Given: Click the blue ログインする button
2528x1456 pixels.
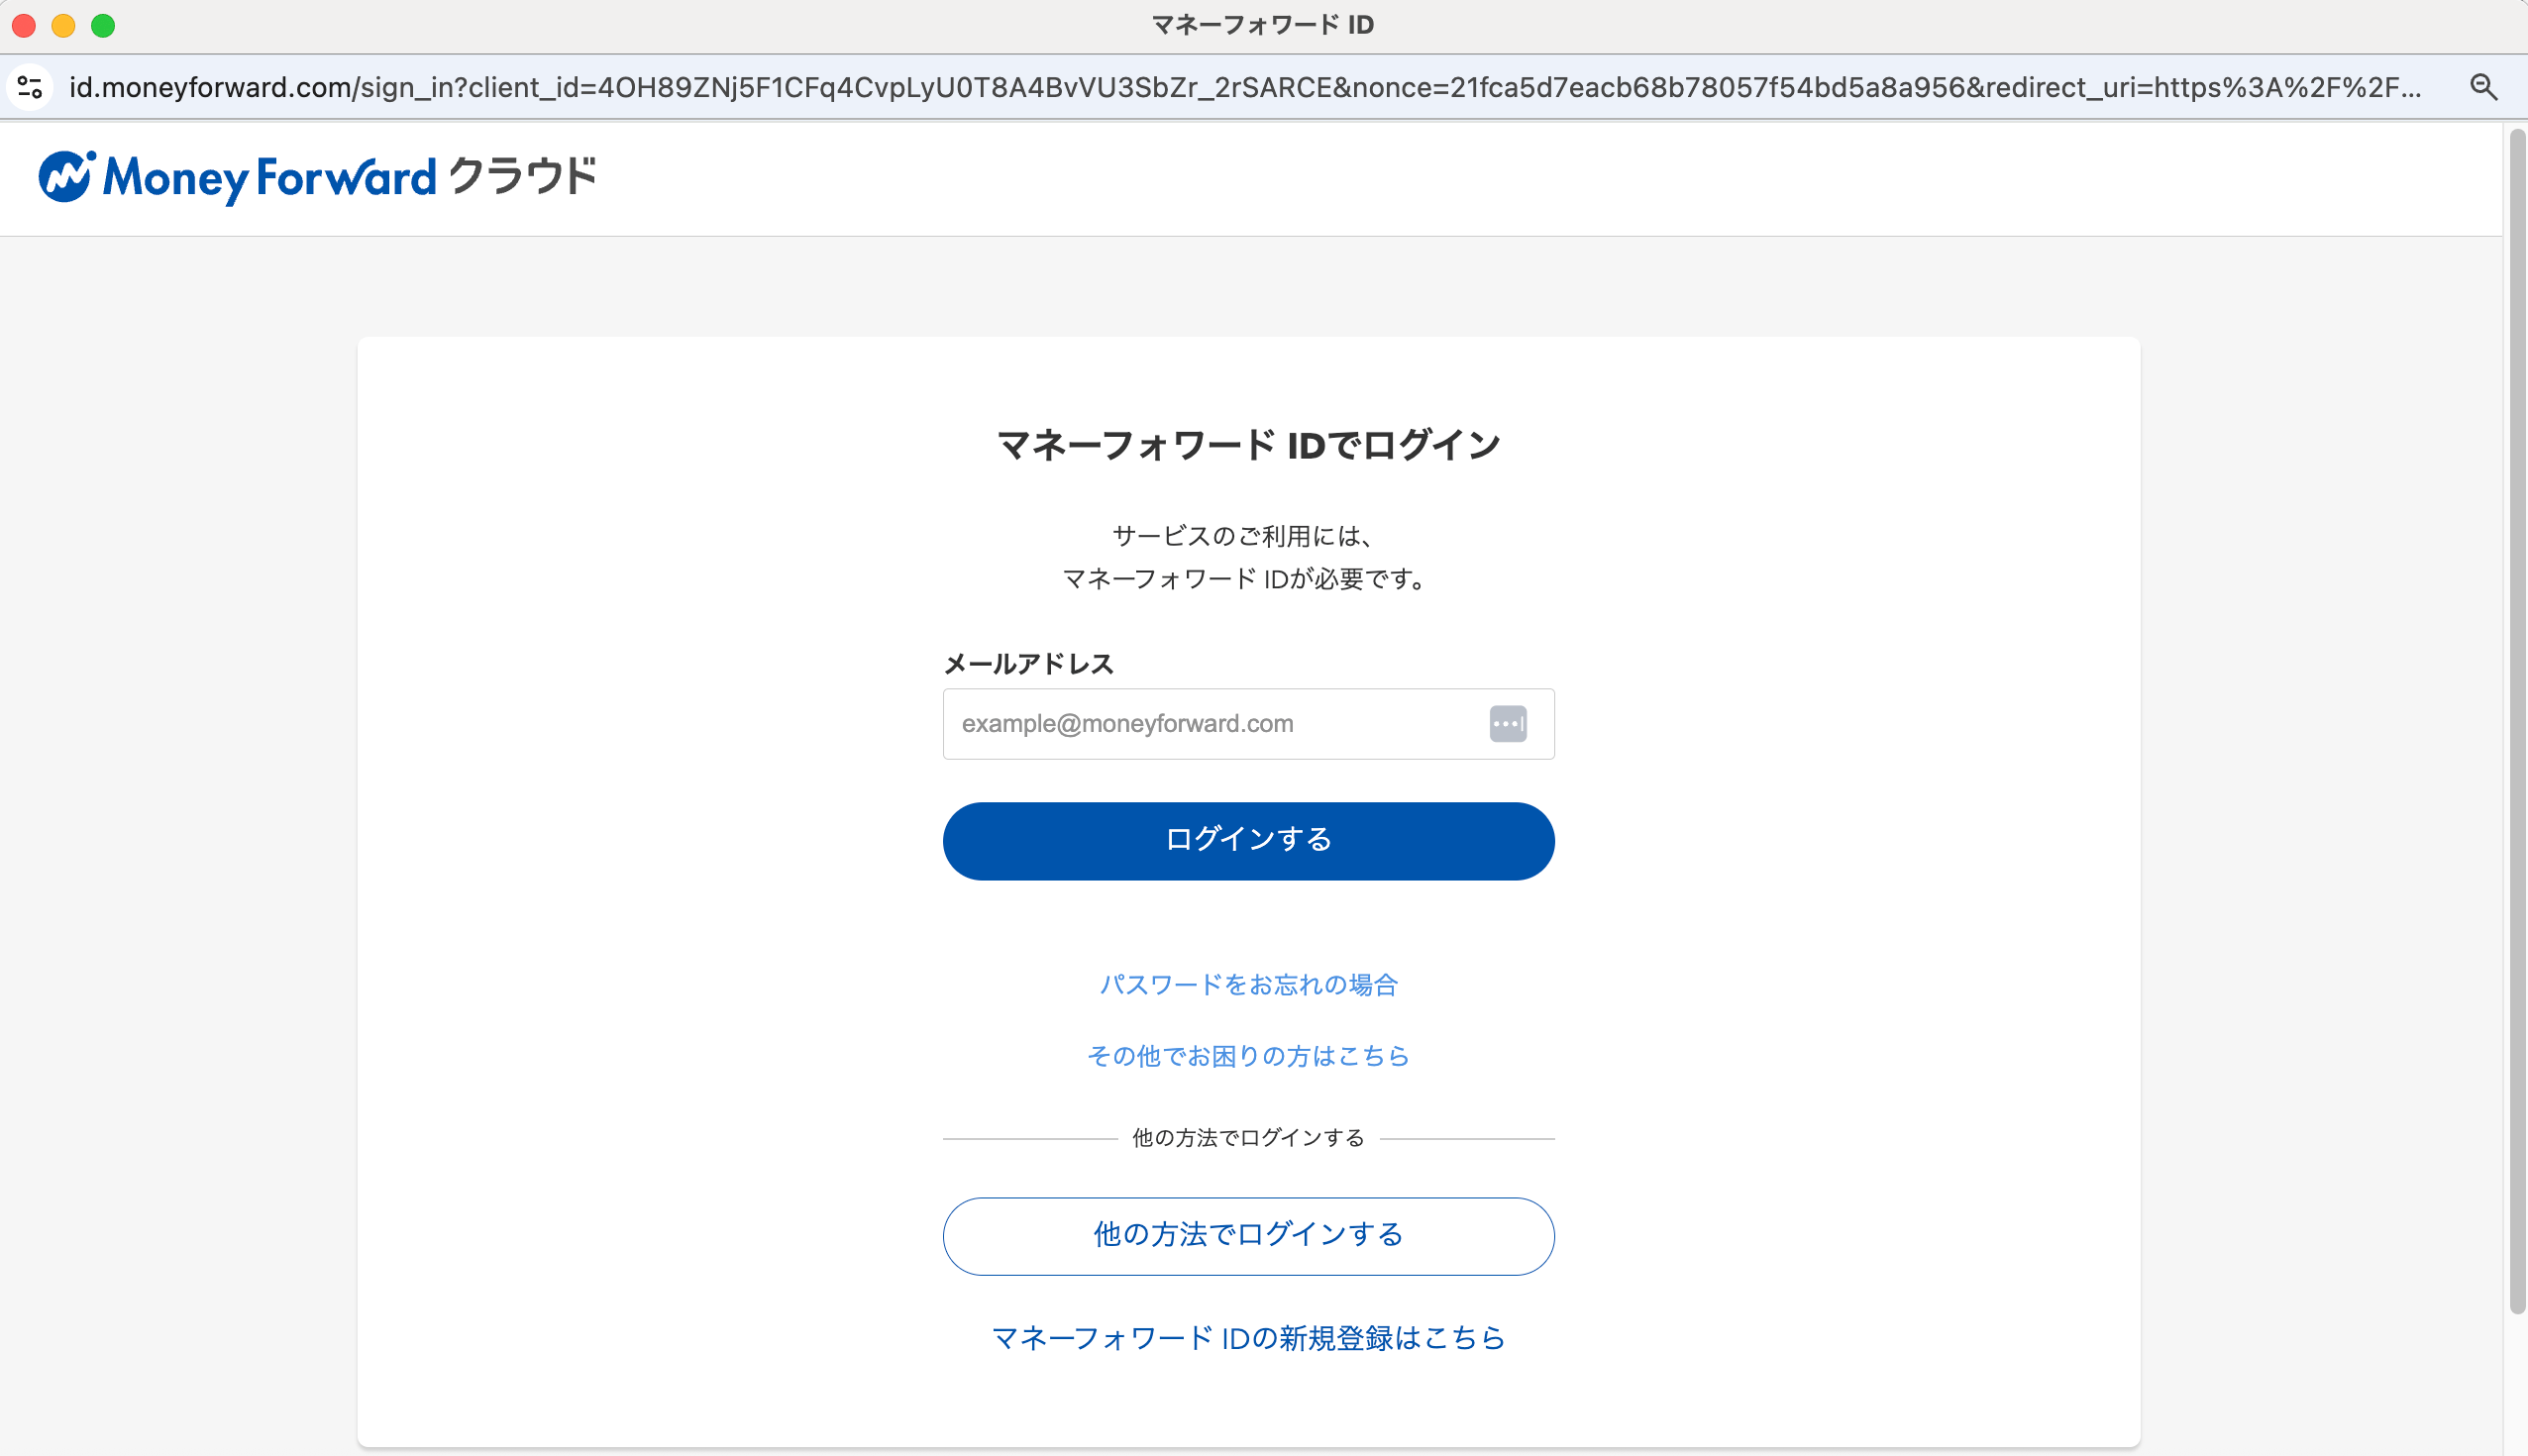Looking at the screenshot, I should tap(1248, 841).
